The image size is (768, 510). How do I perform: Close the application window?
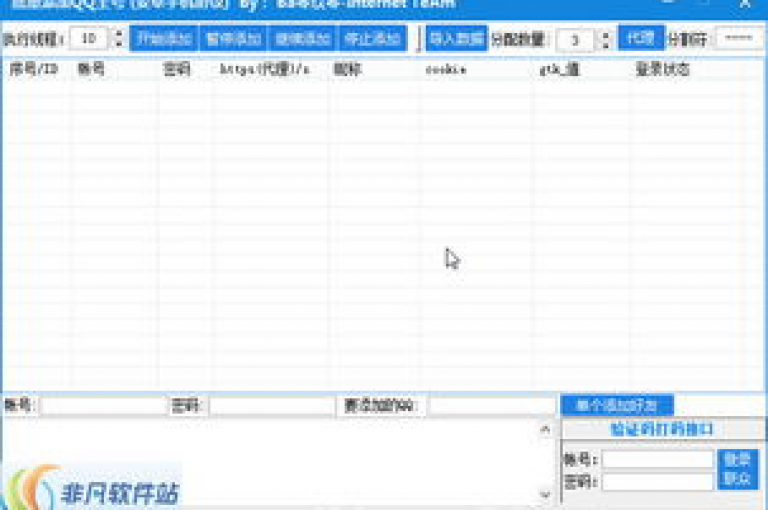pyautogui.click(x=745, y=3)
